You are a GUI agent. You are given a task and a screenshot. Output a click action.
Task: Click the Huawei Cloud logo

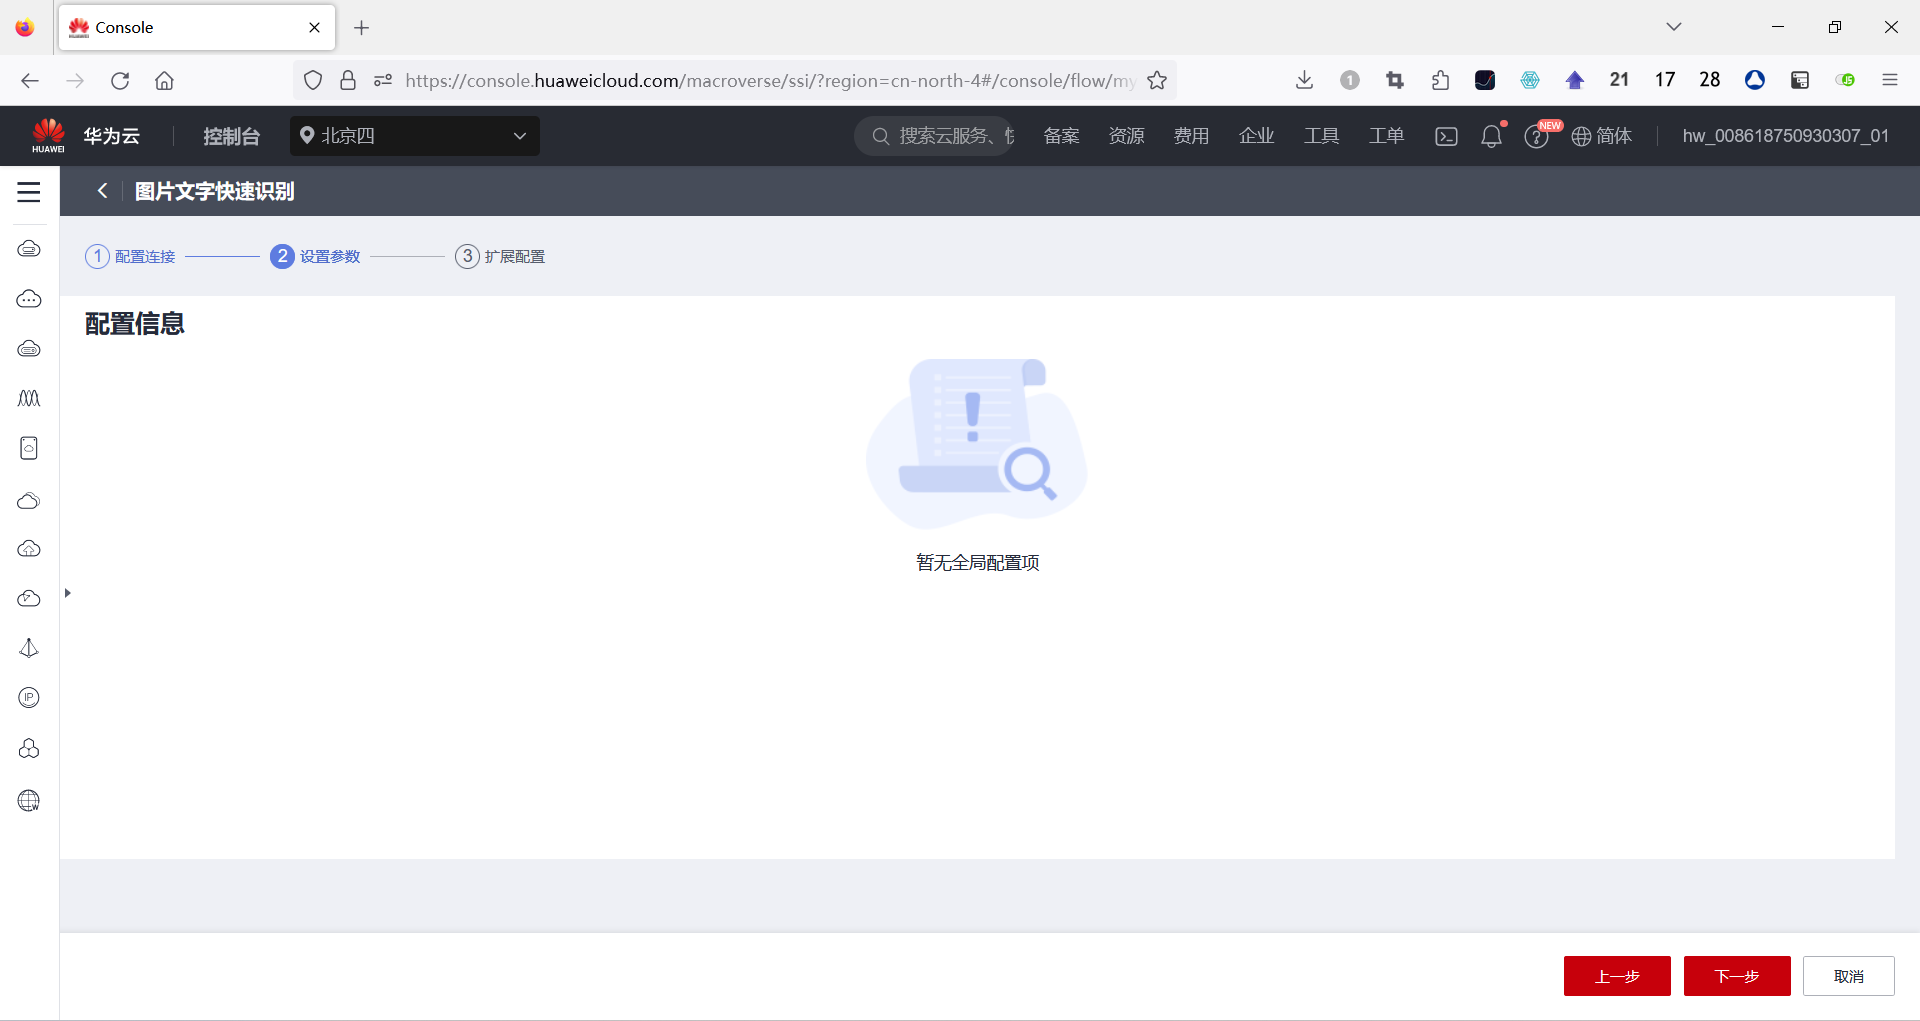pos(46,135)
